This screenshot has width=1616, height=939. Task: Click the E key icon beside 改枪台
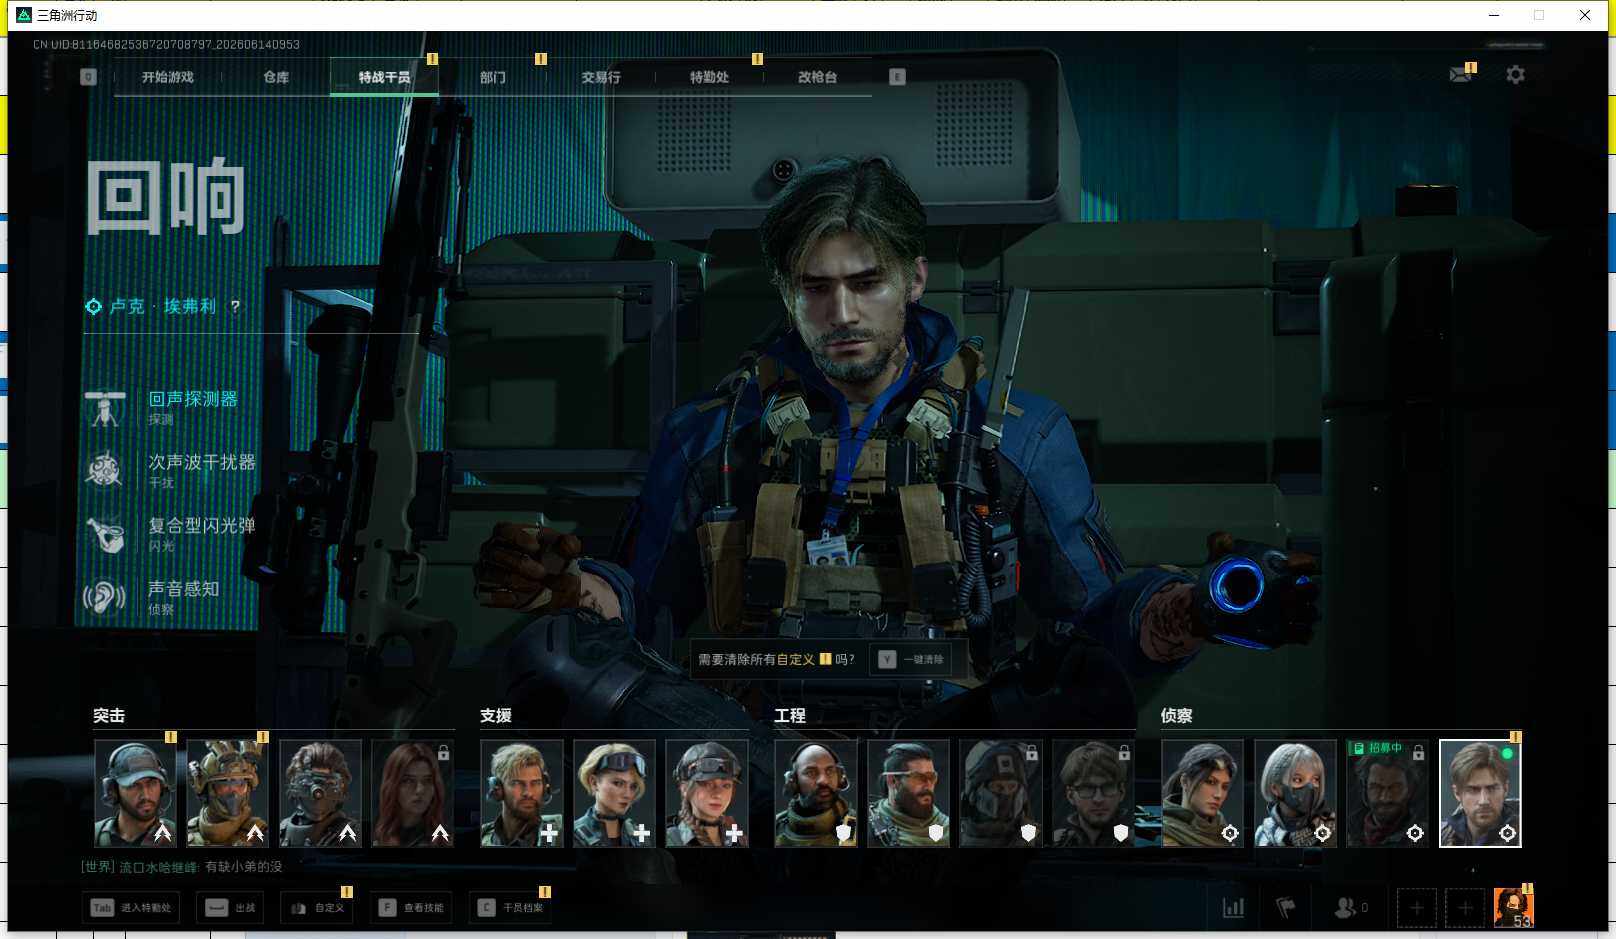click(x=897, y=77)
